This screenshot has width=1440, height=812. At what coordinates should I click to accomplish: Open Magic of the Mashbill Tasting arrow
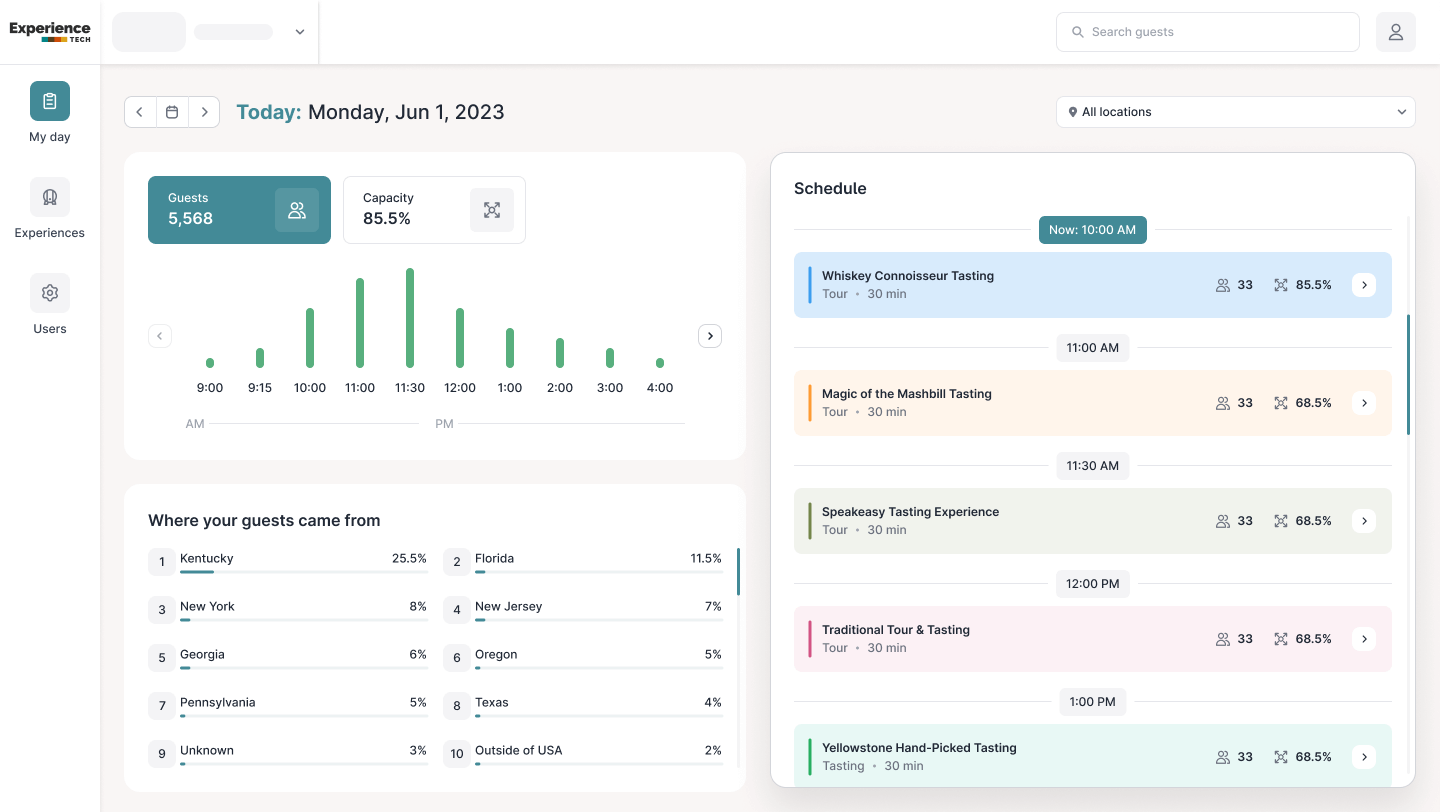point(1364,403)
